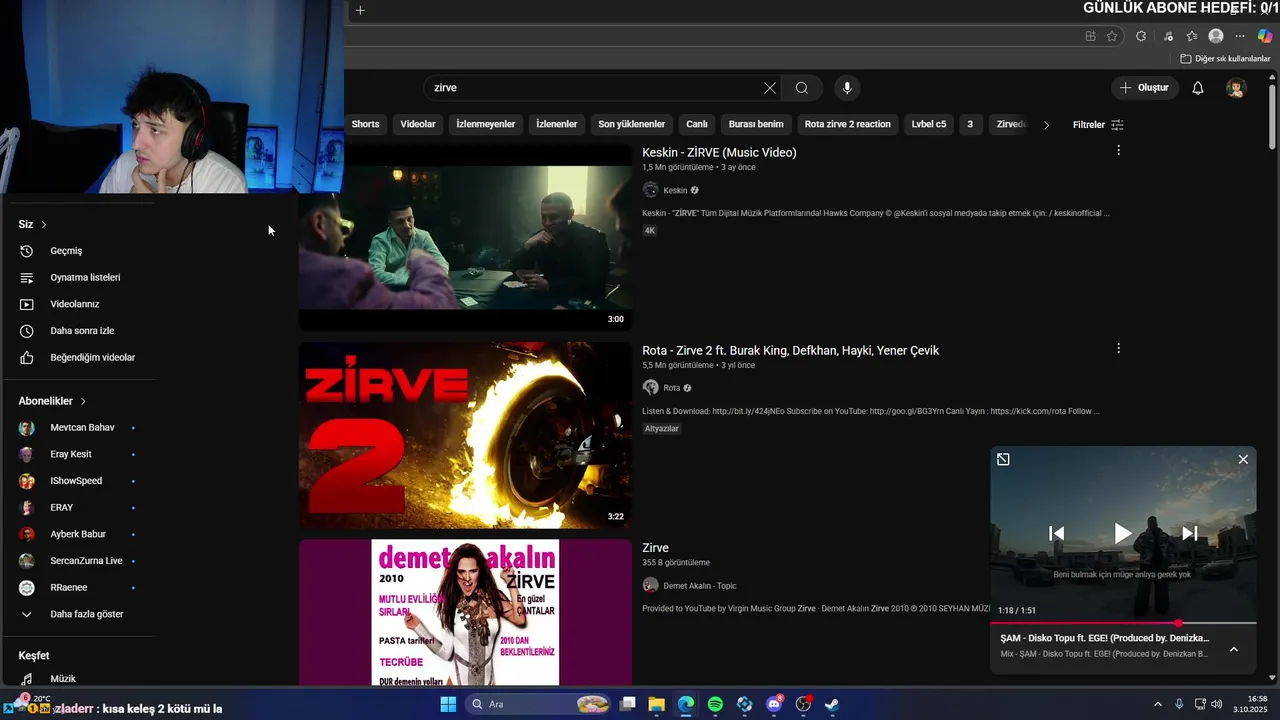1280x720 pixels.
Task: Open more options for Rota Zirve 2 video
Action: pos(1118,348)
